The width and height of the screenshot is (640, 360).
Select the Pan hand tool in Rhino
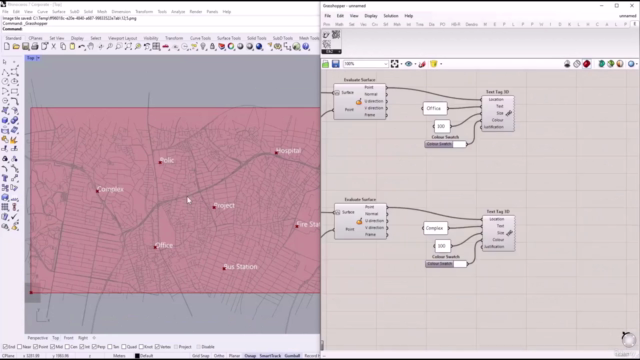click(91, 47)
